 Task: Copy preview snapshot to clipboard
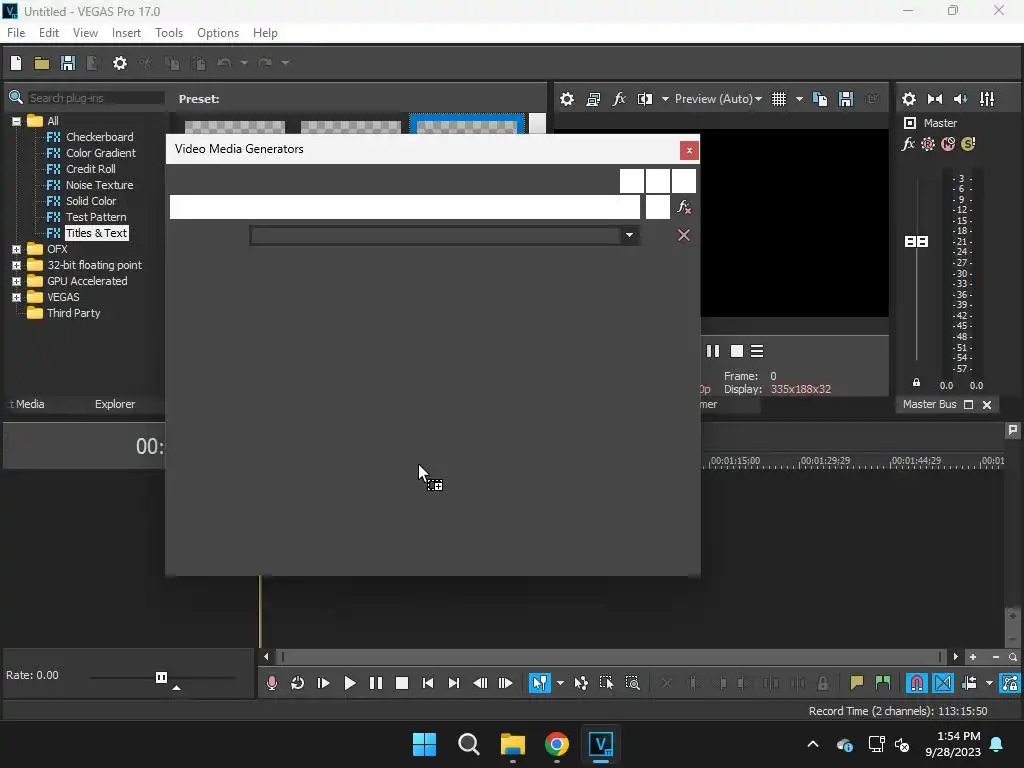click(x=820, y=99)
